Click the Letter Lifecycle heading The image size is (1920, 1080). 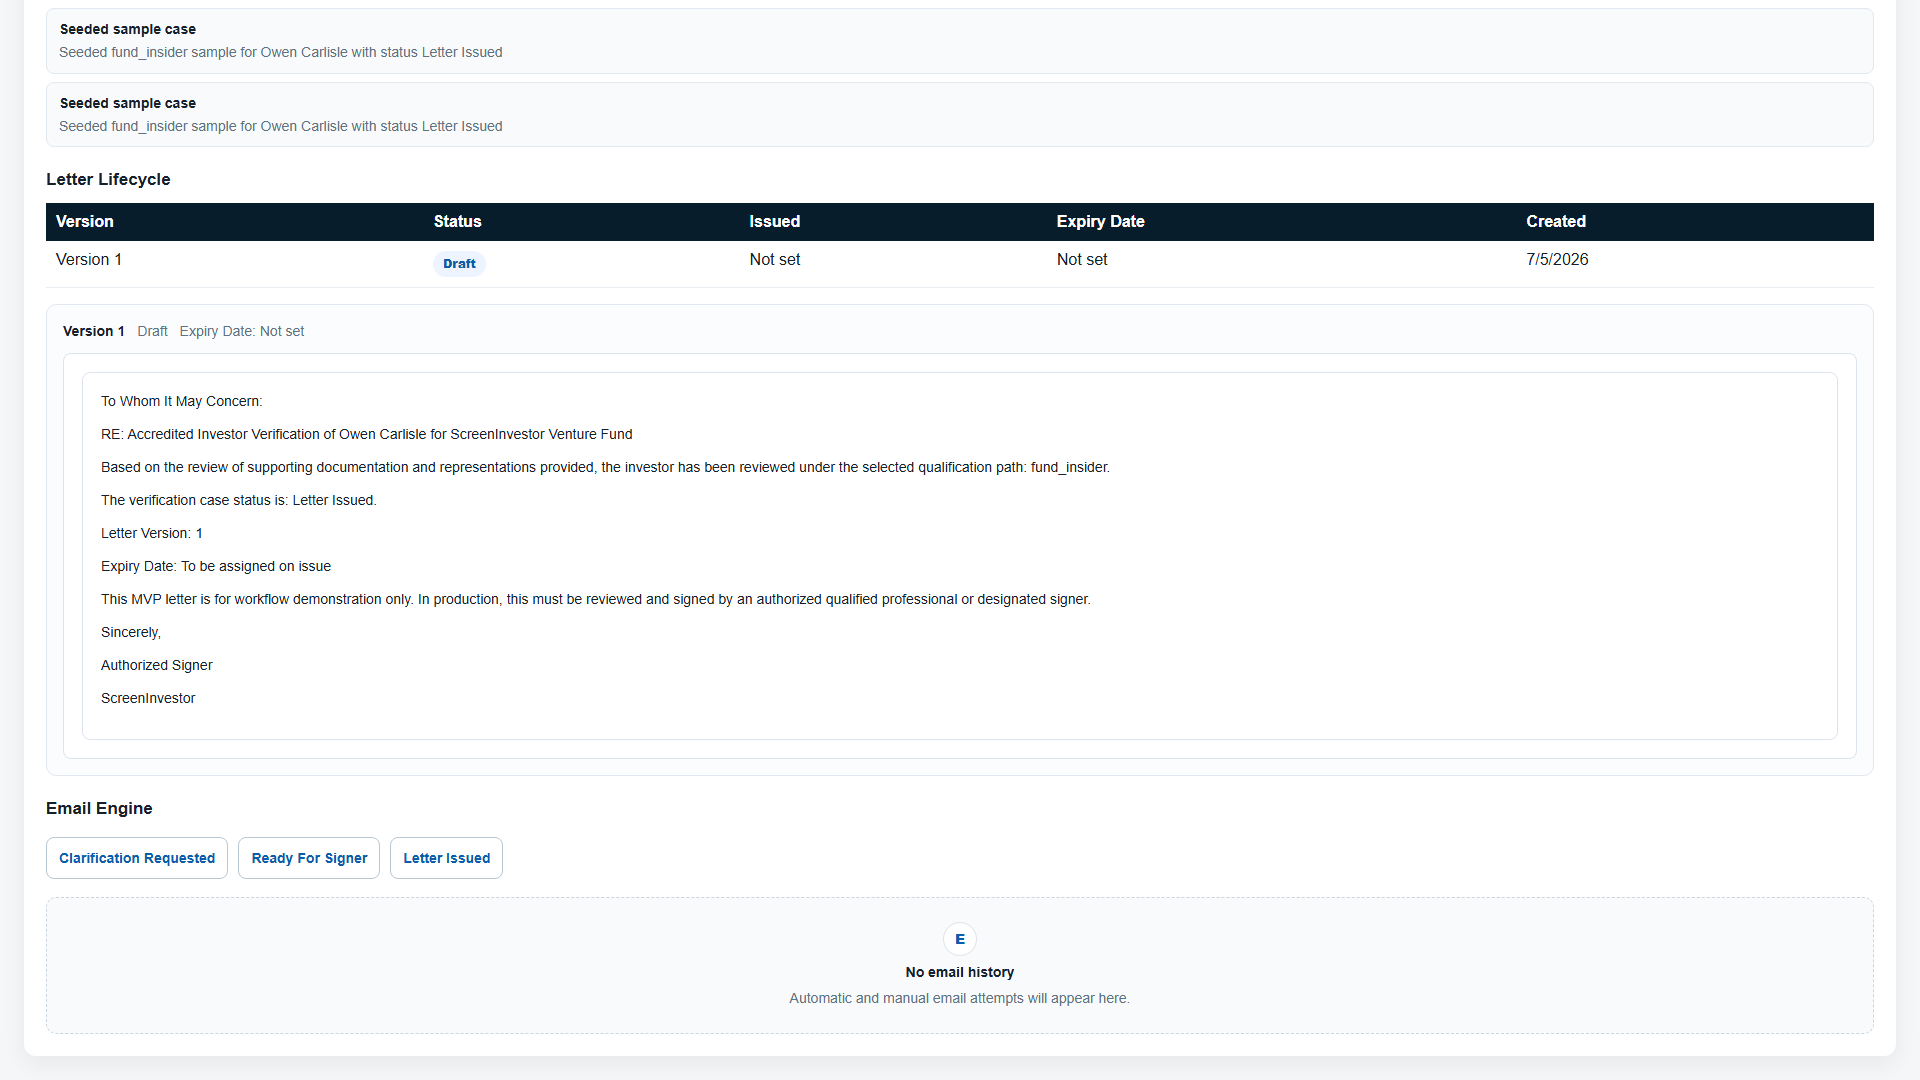pos(108,180)
